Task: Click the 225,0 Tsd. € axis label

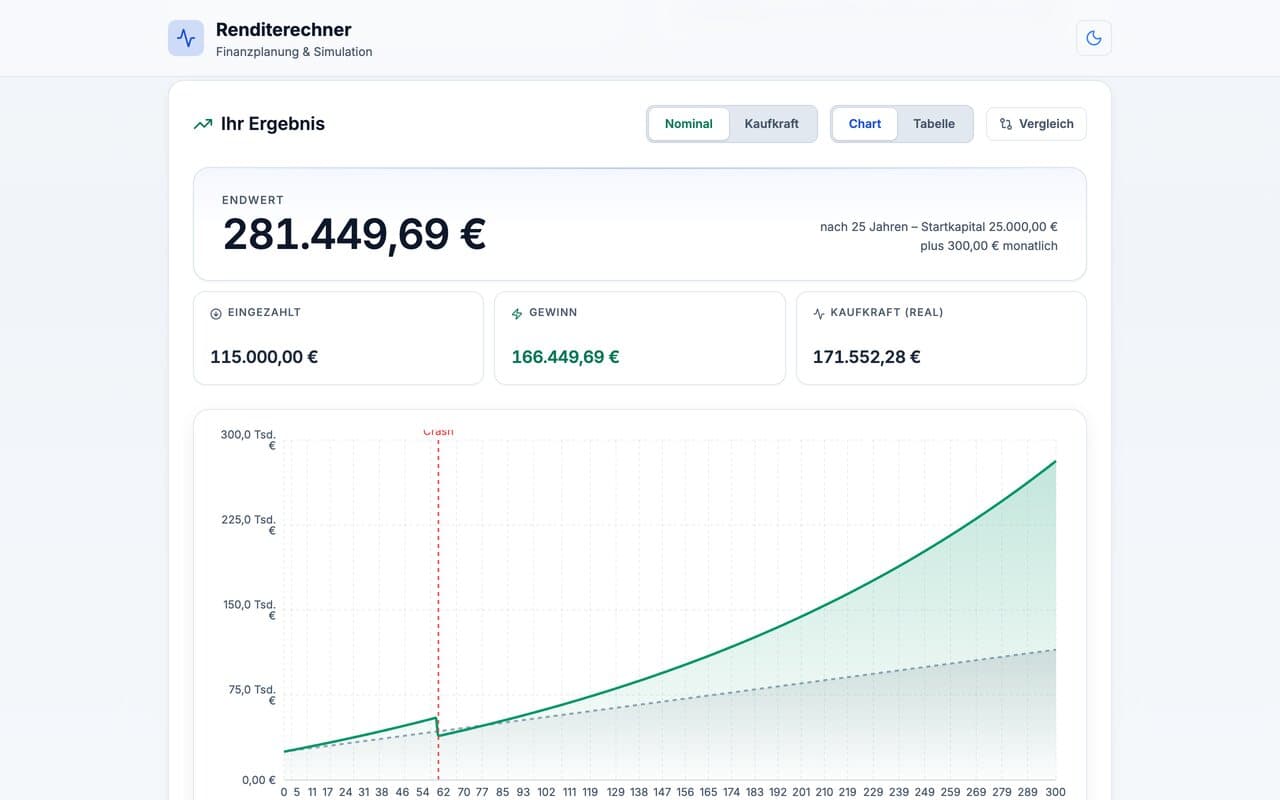Action: click(249, 525)
